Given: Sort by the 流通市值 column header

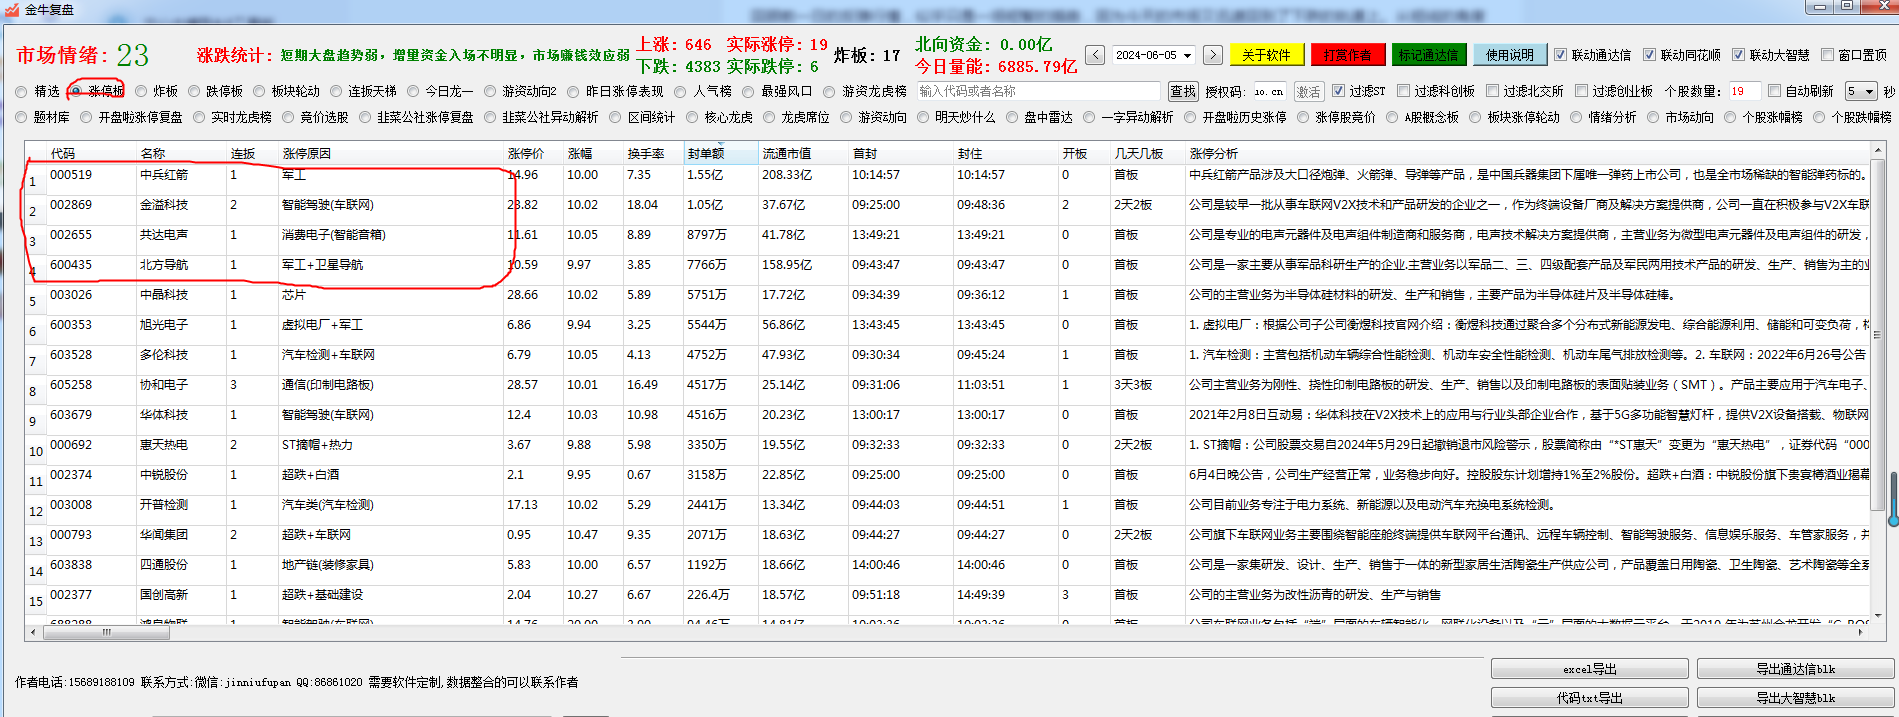Looking at the screenshot, I should coord(804,153).
